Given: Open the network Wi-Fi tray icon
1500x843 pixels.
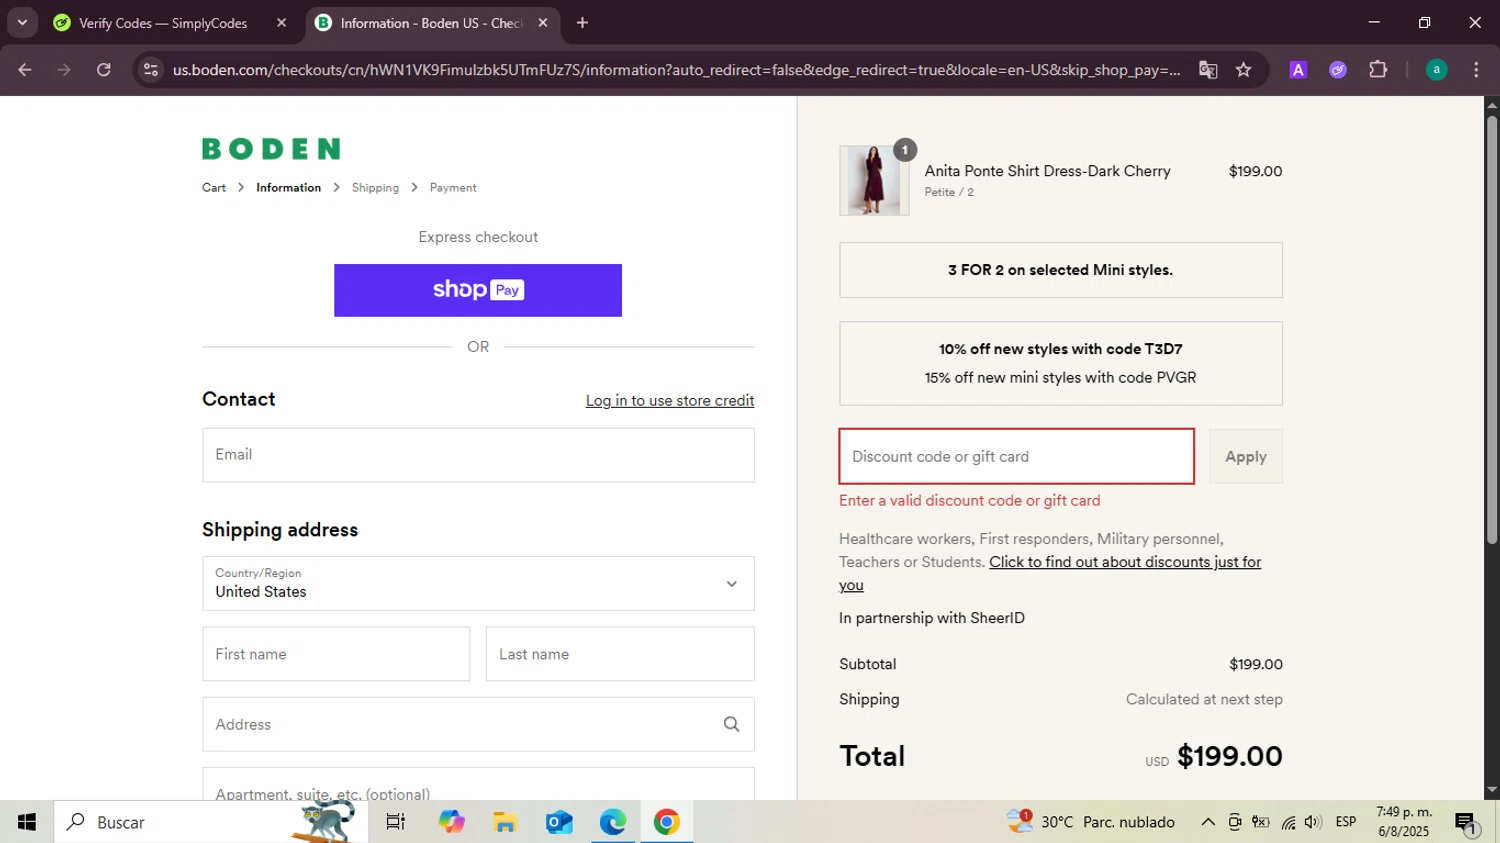Looking at the screenshot, I should tap(1288, 822).
